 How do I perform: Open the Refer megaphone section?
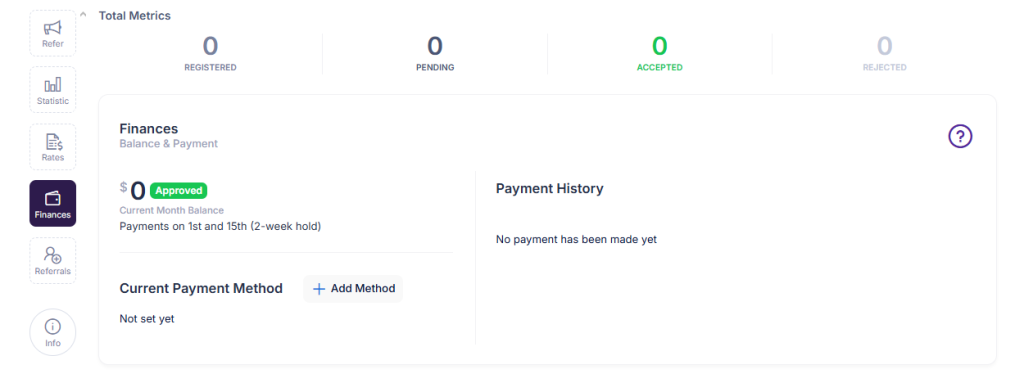[52, 33]
